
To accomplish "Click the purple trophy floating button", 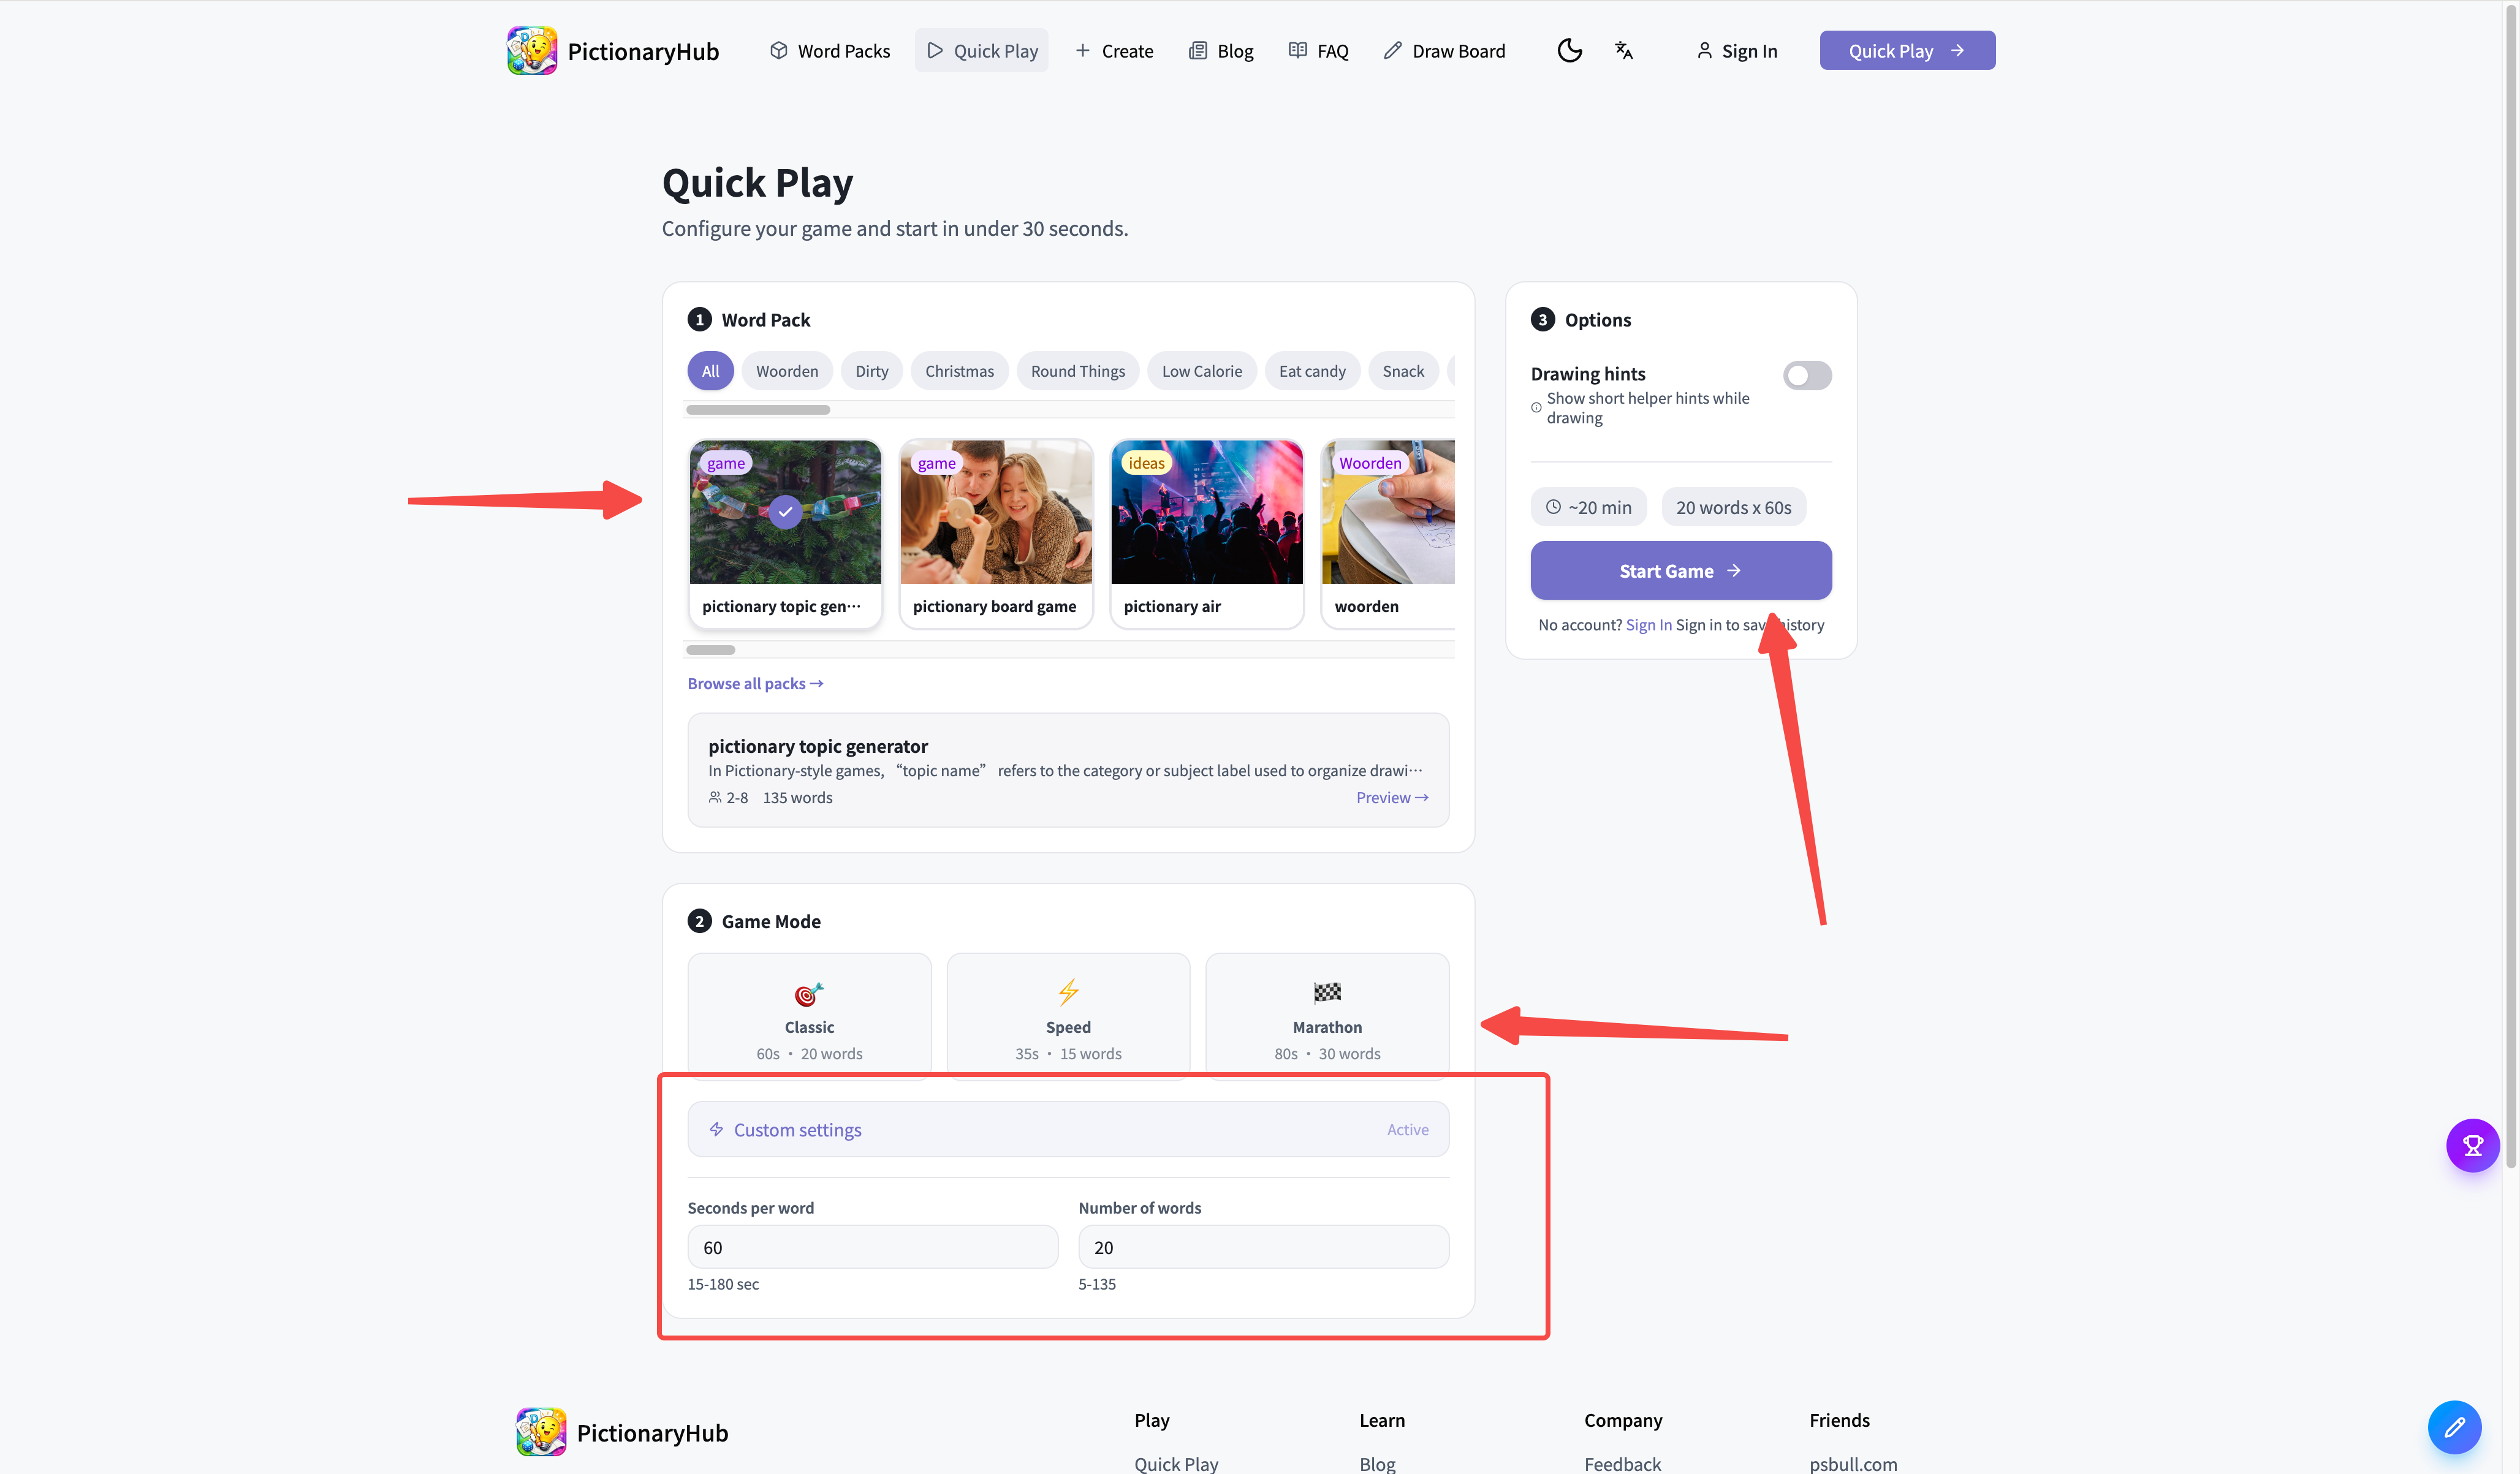I will coord(2472,1145).
